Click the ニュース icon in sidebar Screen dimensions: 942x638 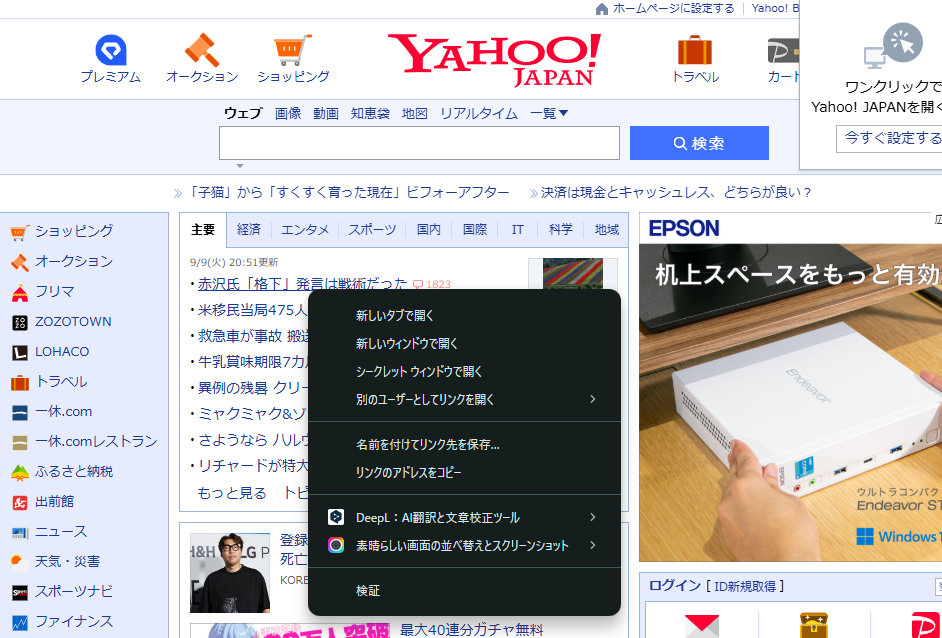point(20,533)
